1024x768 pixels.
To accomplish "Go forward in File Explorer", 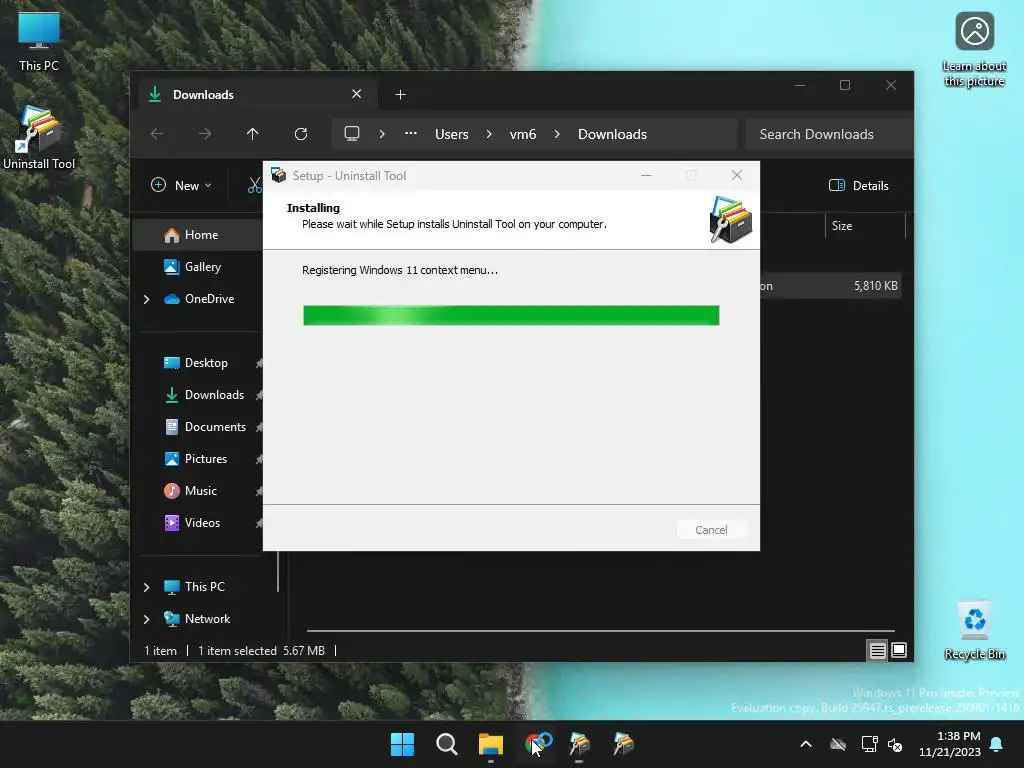I will click(205, 134).
